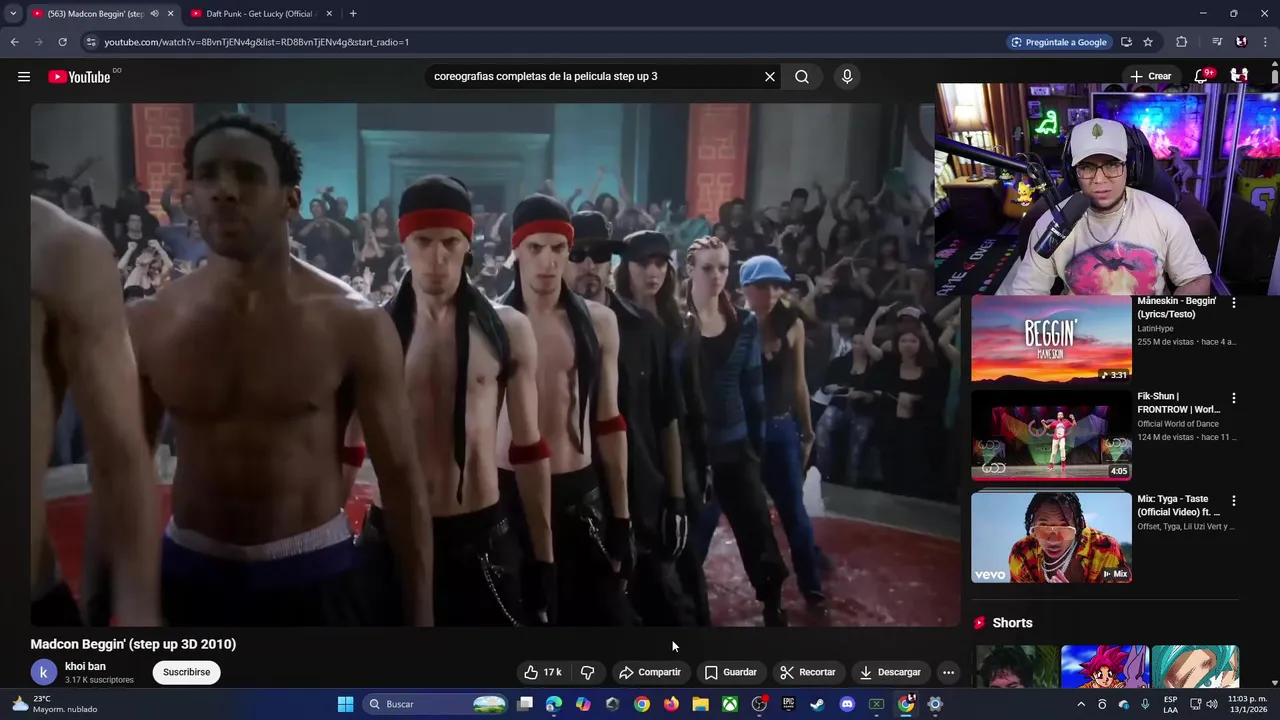
Task: Open media controls icon in toolbar
Action: [x=1217, y=42]
